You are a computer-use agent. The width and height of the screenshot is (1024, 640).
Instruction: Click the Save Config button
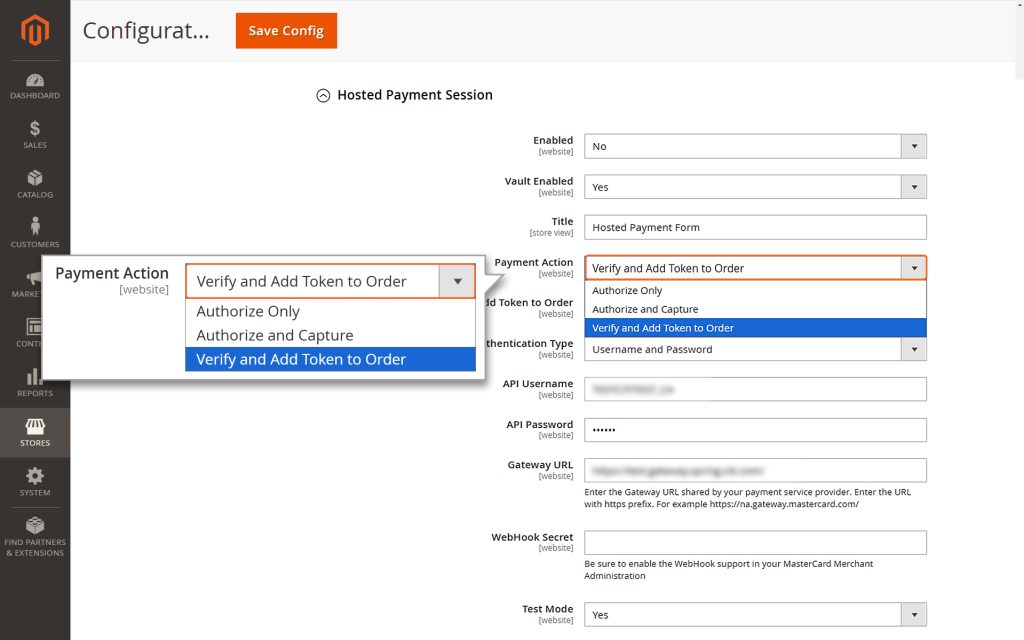[286, 31]
